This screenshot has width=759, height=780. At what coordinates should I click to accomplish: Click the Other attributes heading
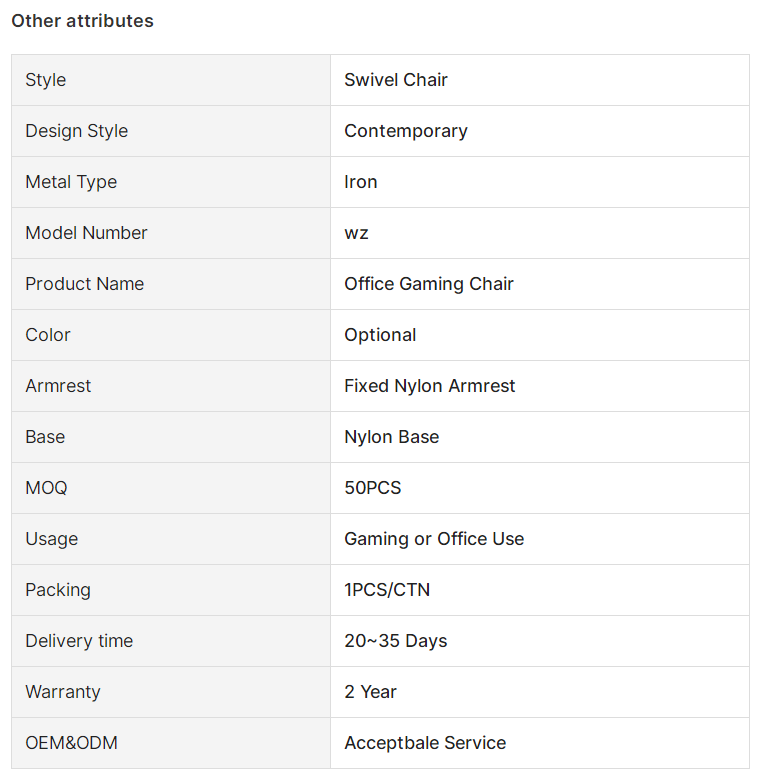click(83, 21)
